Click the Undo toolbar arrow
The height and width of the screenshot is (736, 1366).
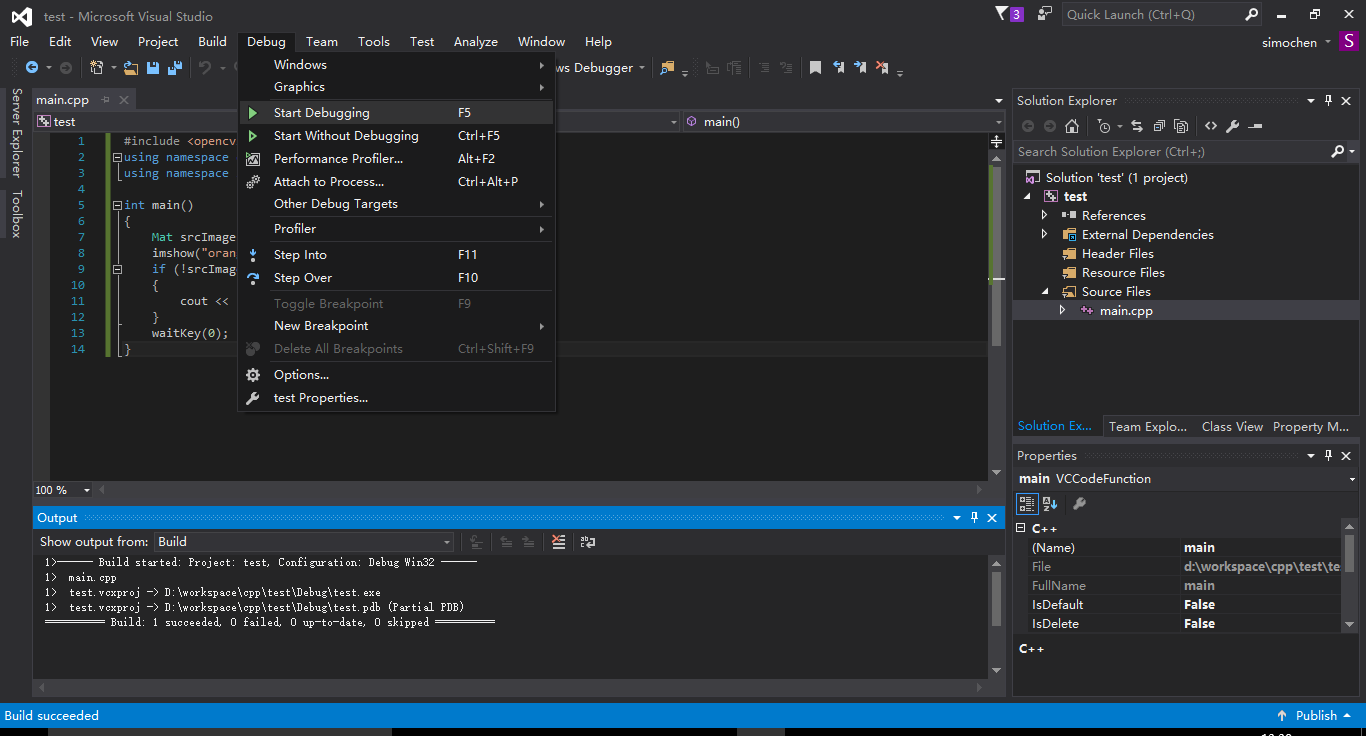[x=205, y=68]
